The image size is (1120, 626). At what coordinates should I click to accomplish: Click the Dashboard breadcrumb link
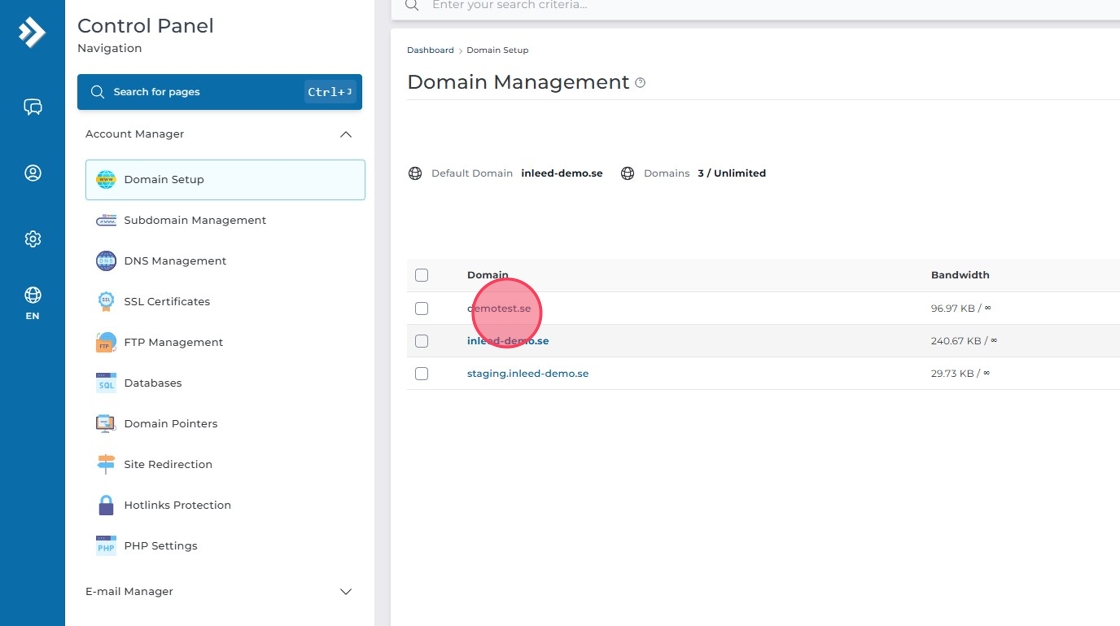click(430, 50)
